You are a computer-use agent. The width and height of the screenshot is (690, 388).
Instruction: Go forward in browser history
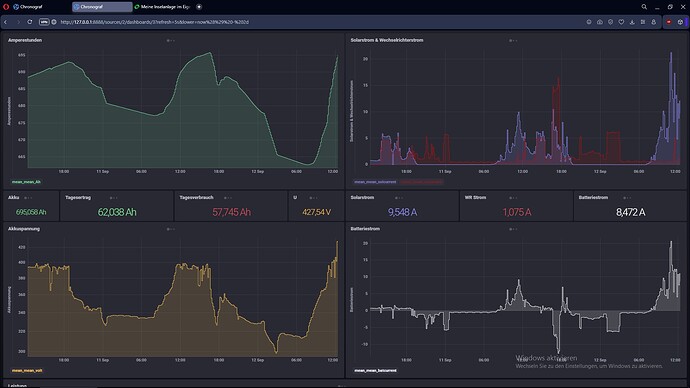coord(18,22)
